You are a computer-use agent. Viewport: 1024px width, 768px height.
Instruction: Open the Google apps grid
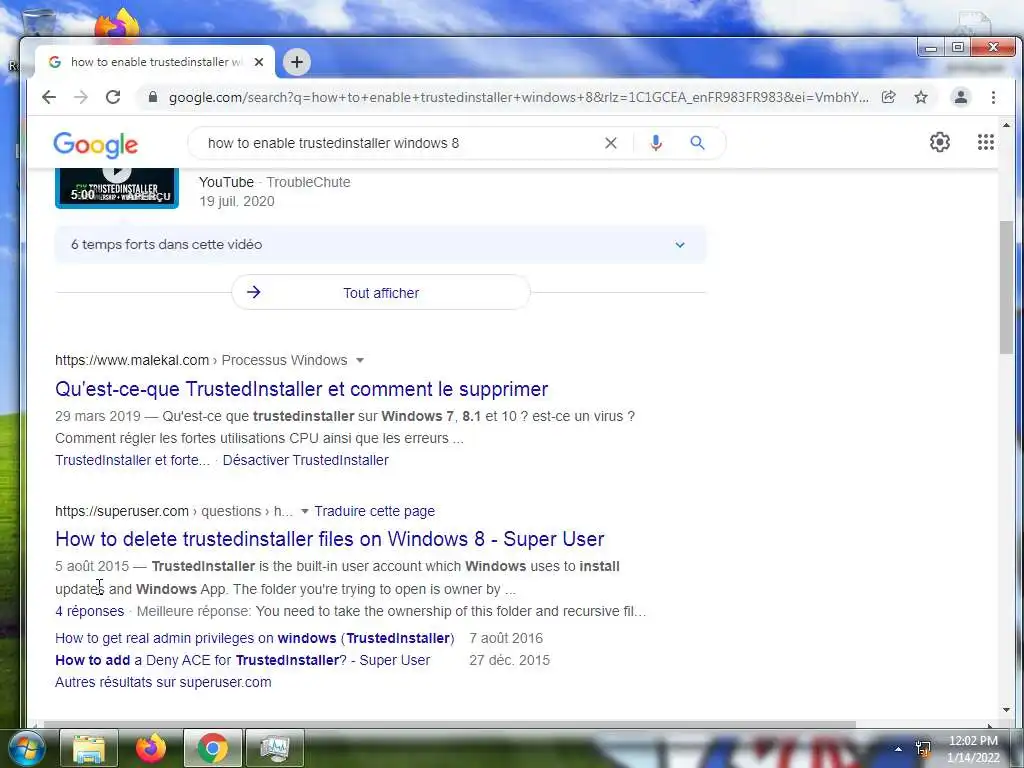(985, 142)
